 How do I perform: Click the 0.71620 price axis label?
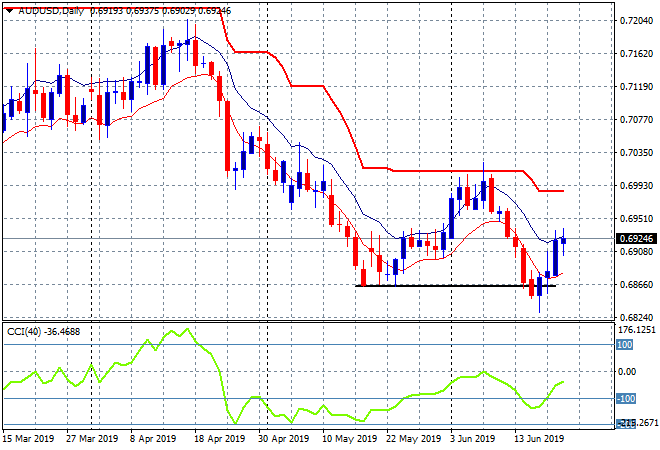(636, 53)
